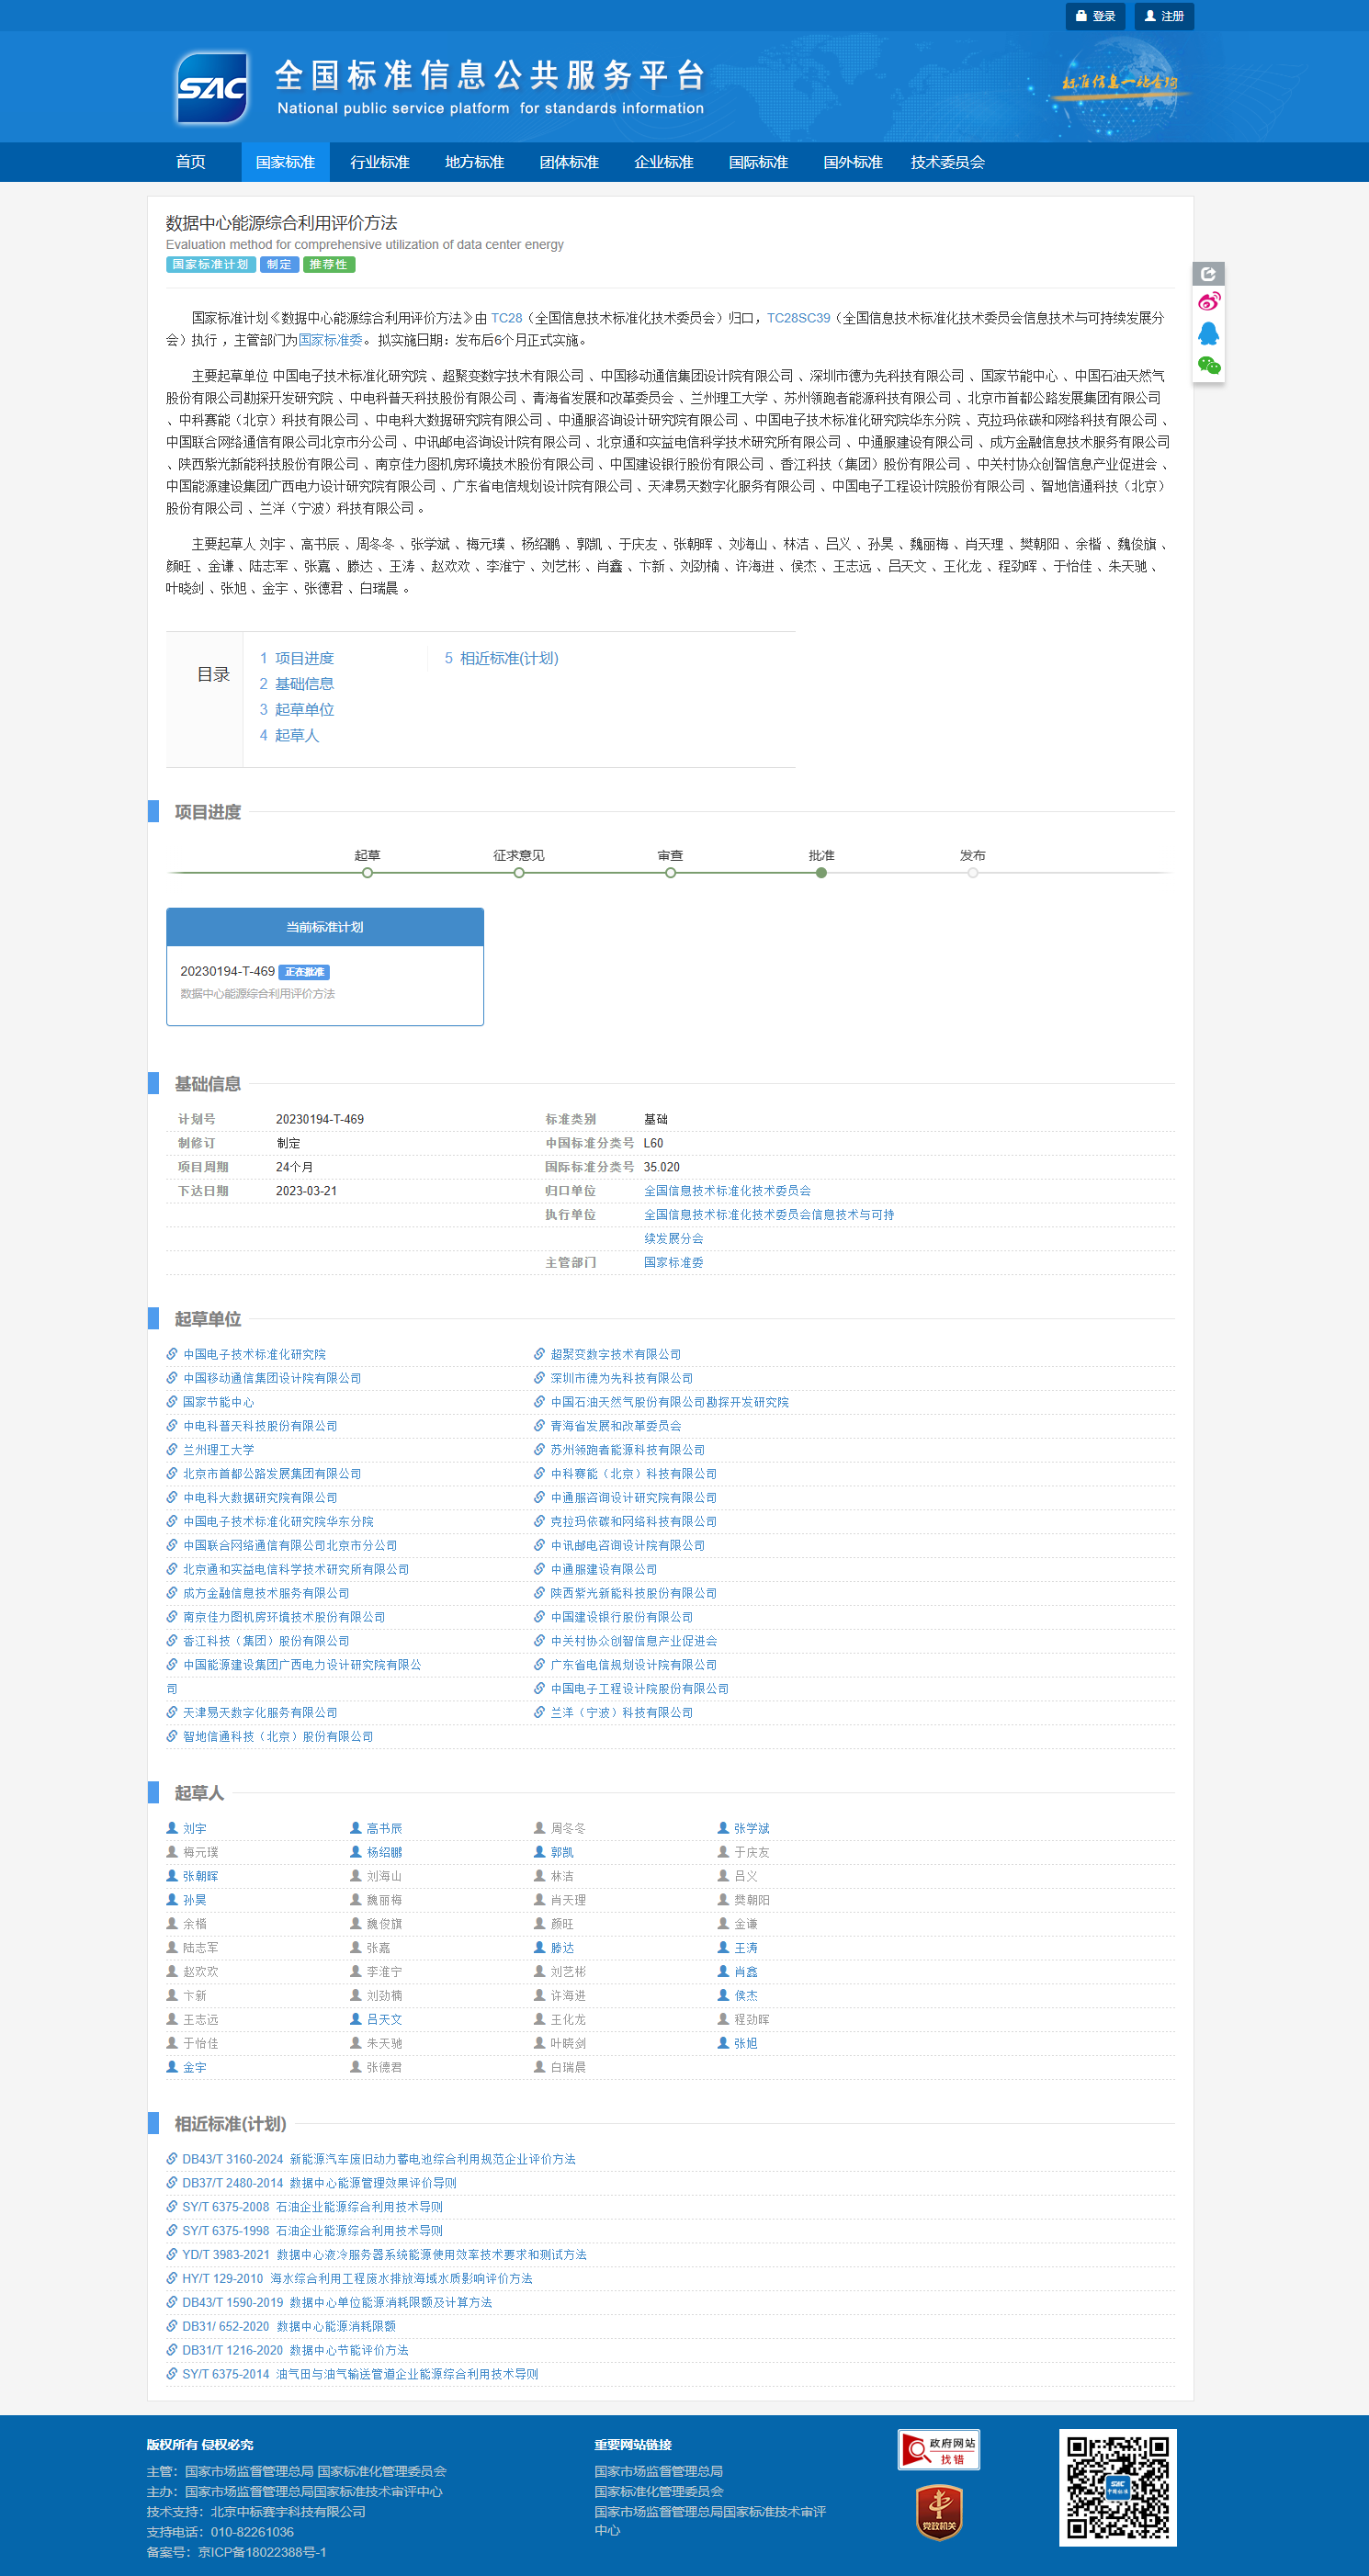Open 兰州理工大学 drafting unit link

tap(218, 1449)
